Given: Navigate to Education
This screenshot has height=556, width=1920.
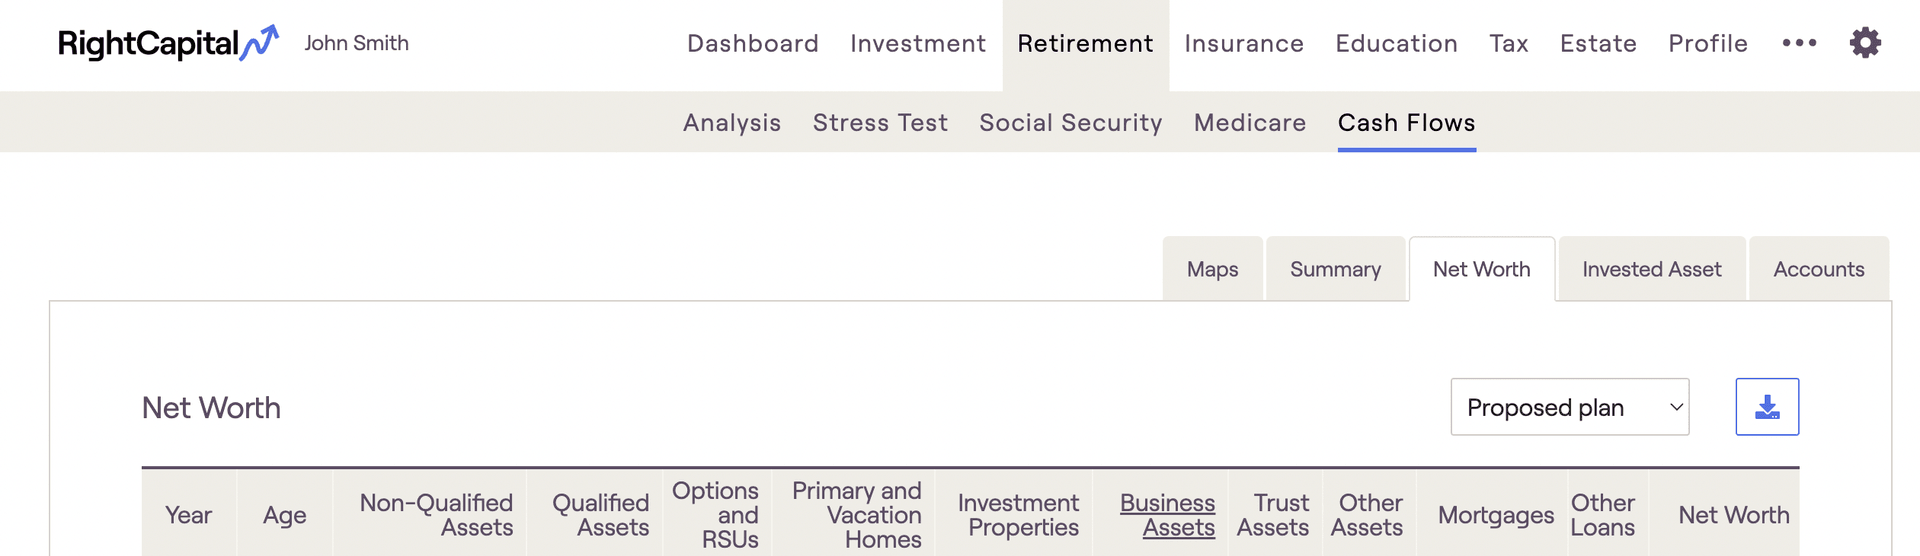Looking at the screenshot, I should click(1396, 44).
